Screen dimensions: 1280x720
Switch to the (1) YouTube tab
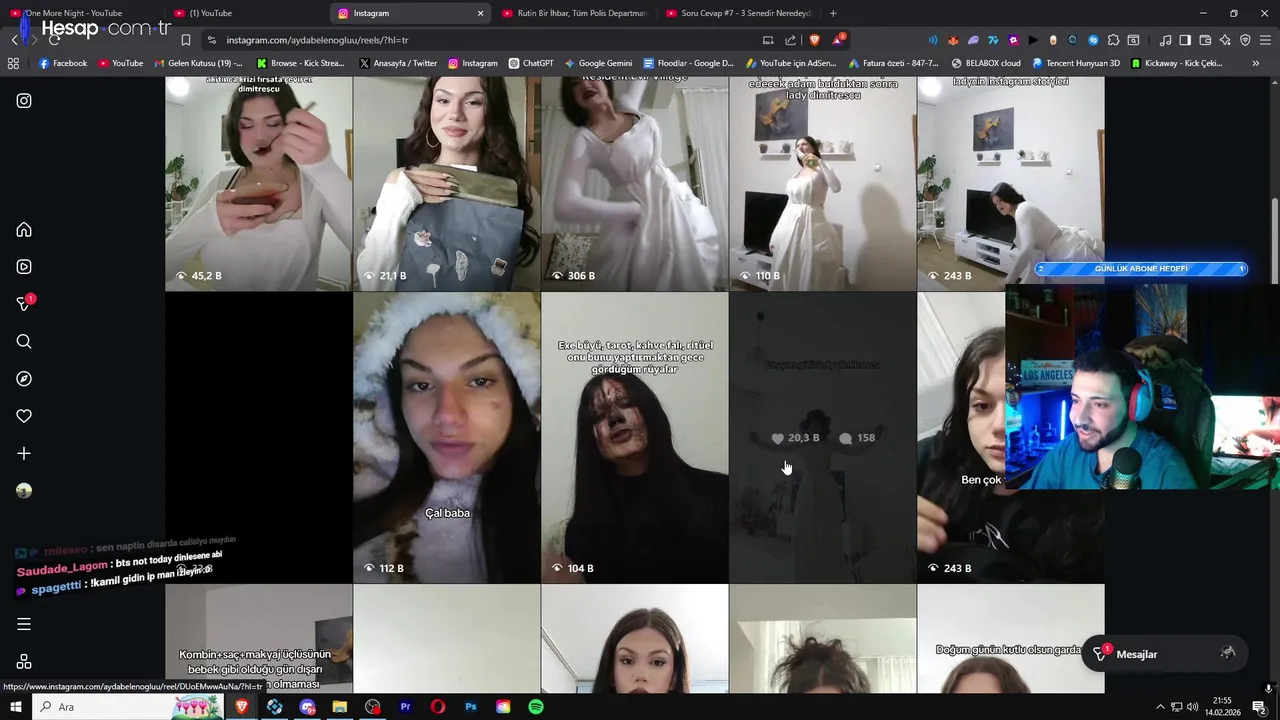click(245, 13)
